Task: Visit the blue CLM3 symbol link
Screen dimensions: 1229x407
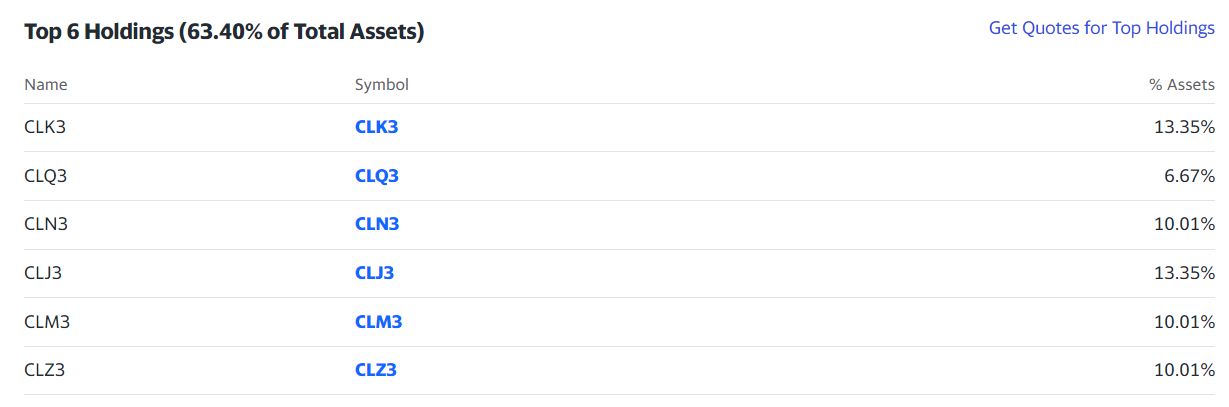Action: 378,322
